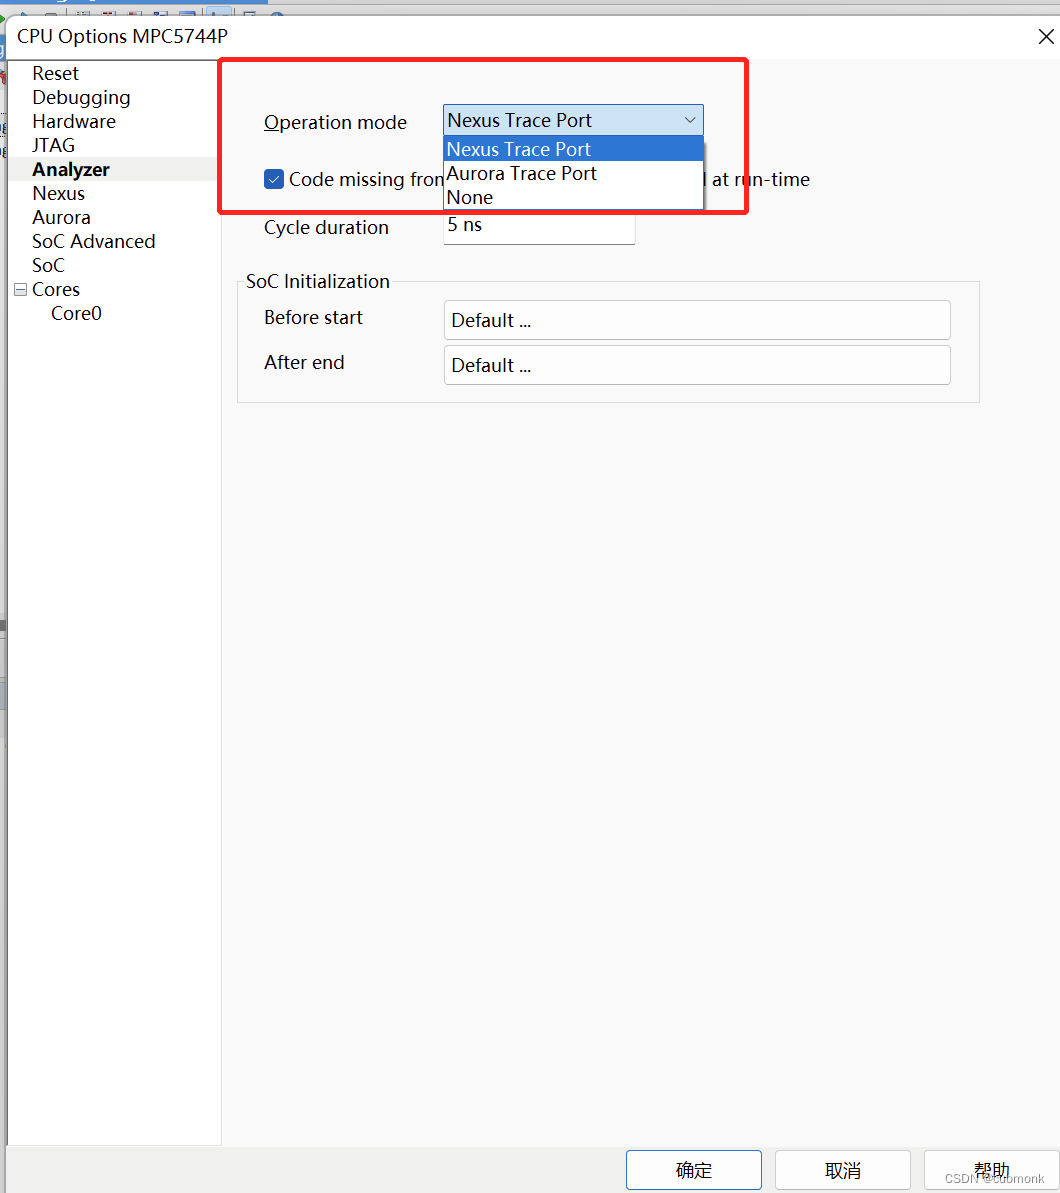Select the Cores entry in the tree
The image size is (1060, 1193).
56,289
